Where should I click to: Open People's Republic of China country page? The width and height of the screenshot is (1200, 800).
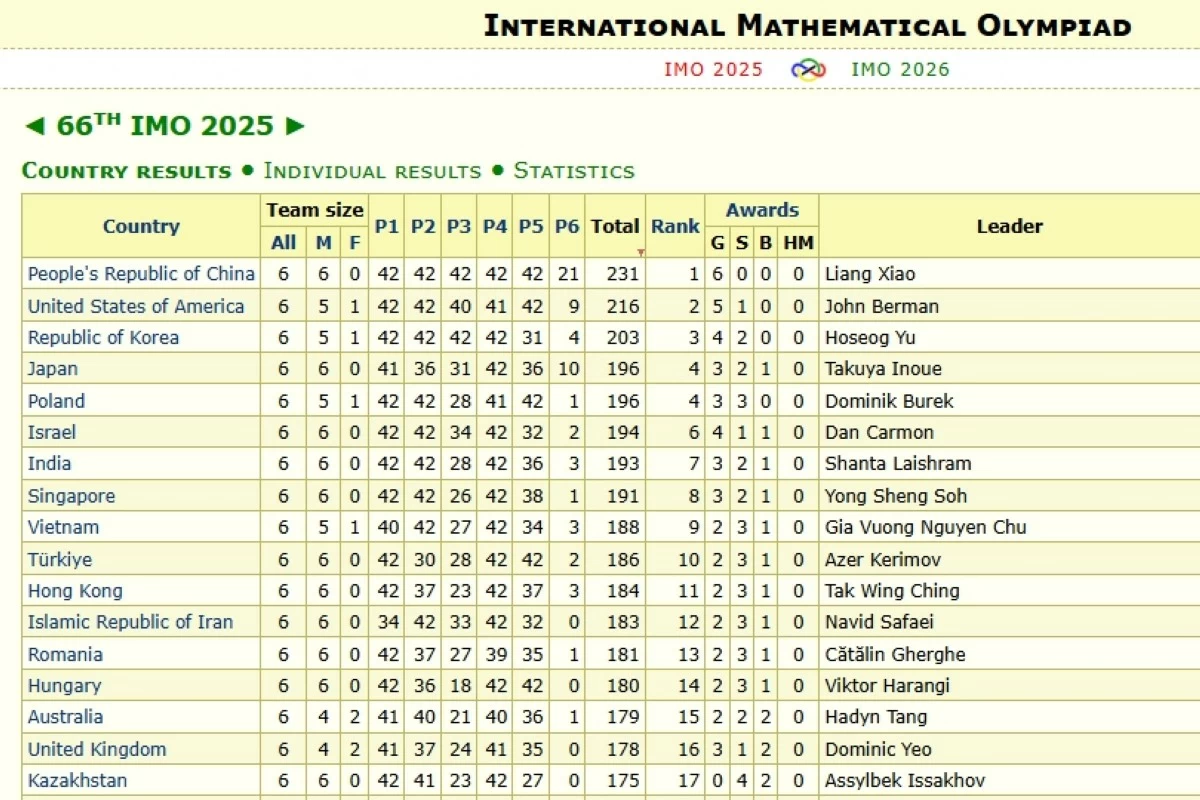pyautogui.click(x=141, y=273)
